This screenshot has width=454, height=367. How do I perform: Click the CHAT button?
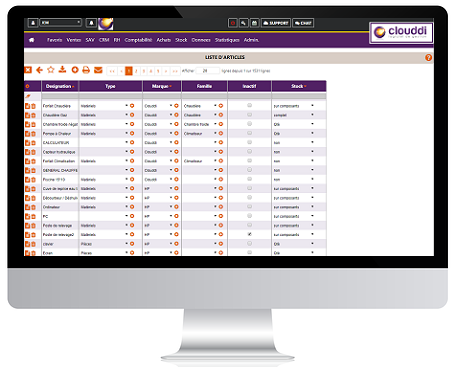click(303, 23)
